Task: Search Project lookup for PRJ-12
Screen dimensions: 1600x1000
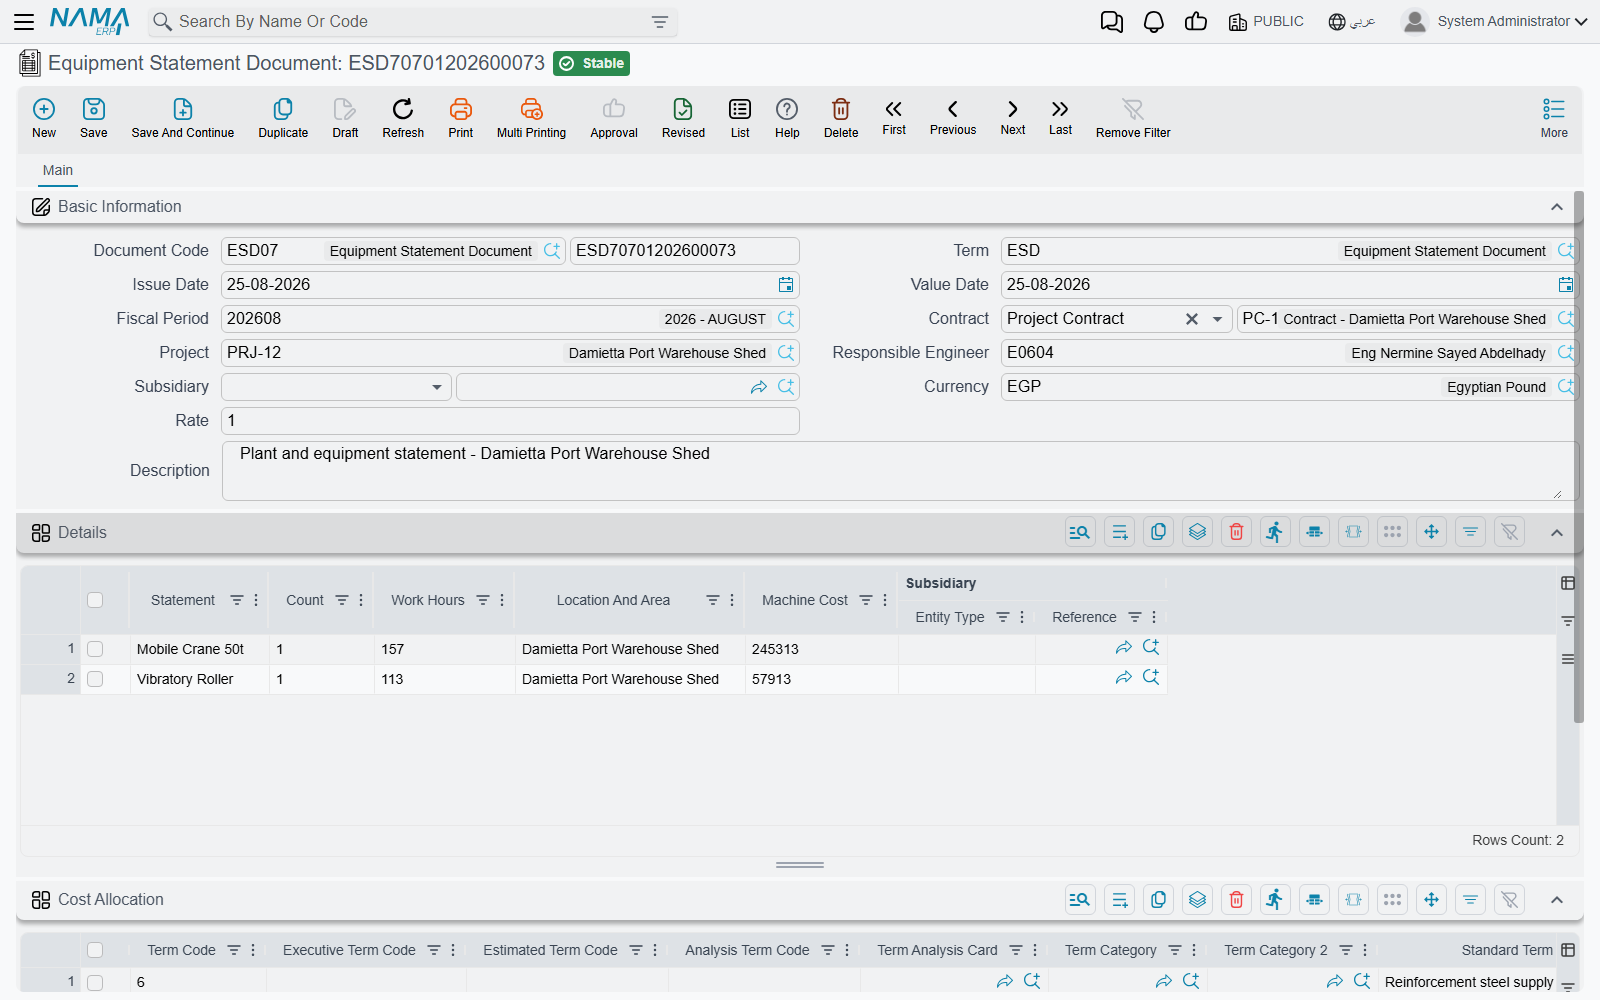Action: (x=786, y=353)
